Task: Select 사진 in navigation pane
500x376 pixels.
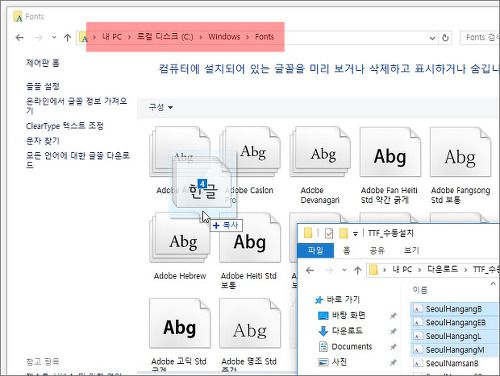Action: 332,362
